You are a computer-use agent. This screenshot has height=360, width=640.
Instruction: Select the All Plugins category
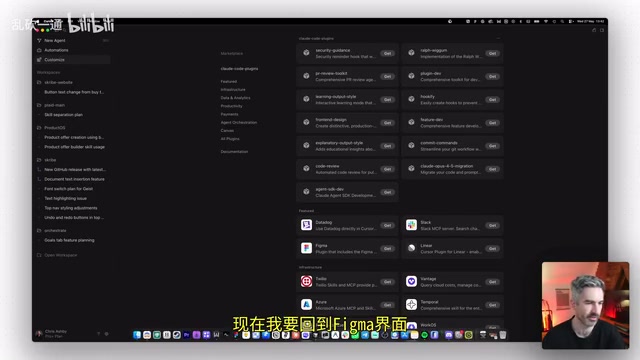[x=230, y=139]
